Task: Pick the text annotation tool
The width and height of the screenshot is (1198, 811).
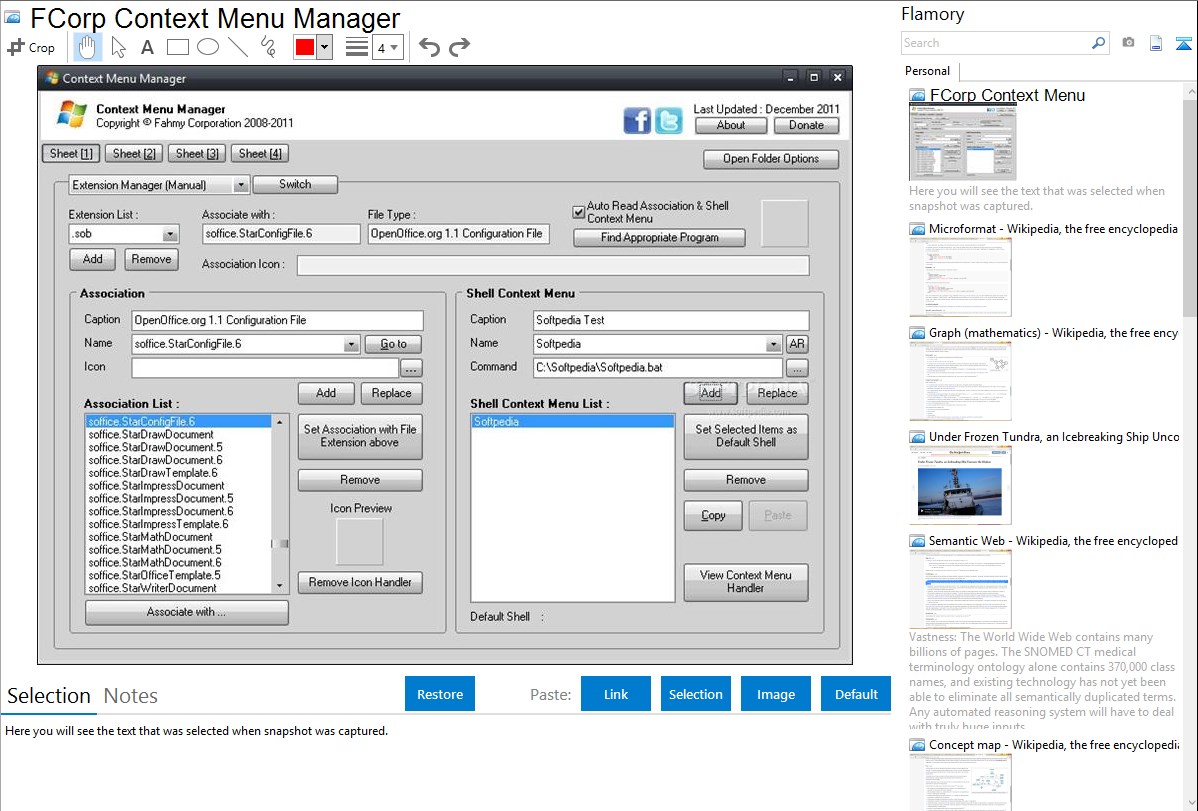Action: pos(147,47)
